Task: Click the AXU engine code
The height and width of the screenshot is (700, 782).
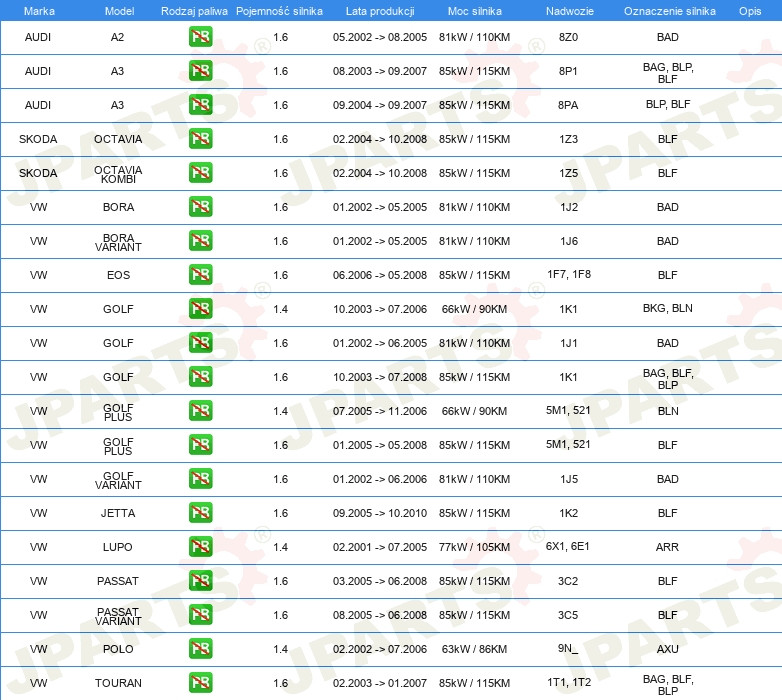Action: 667,649
